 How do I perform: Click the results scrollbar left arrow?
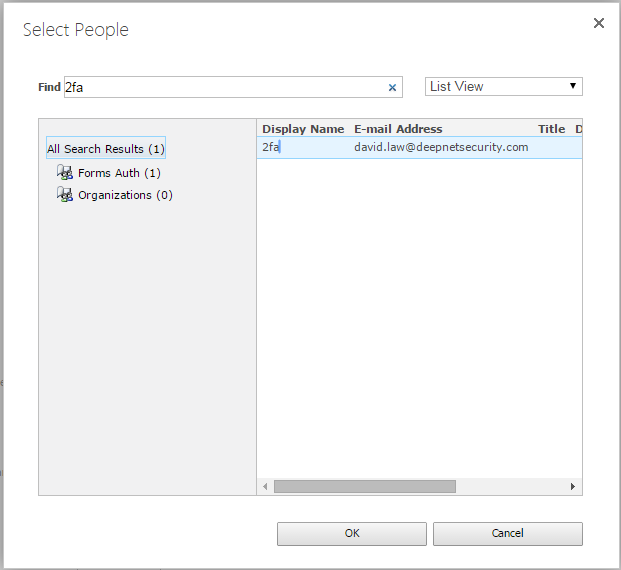point(265,486)
